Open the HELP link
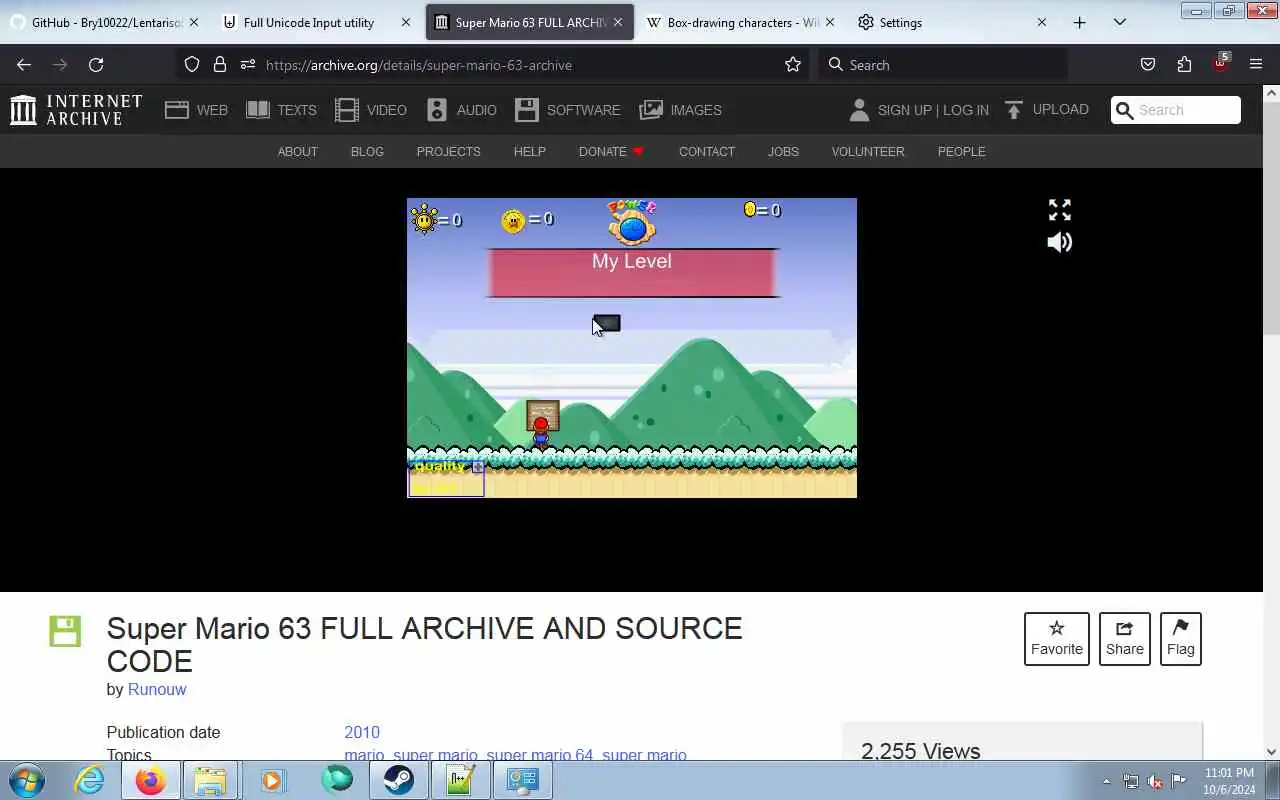1280x800 pixels. click(x=529, y=152)
